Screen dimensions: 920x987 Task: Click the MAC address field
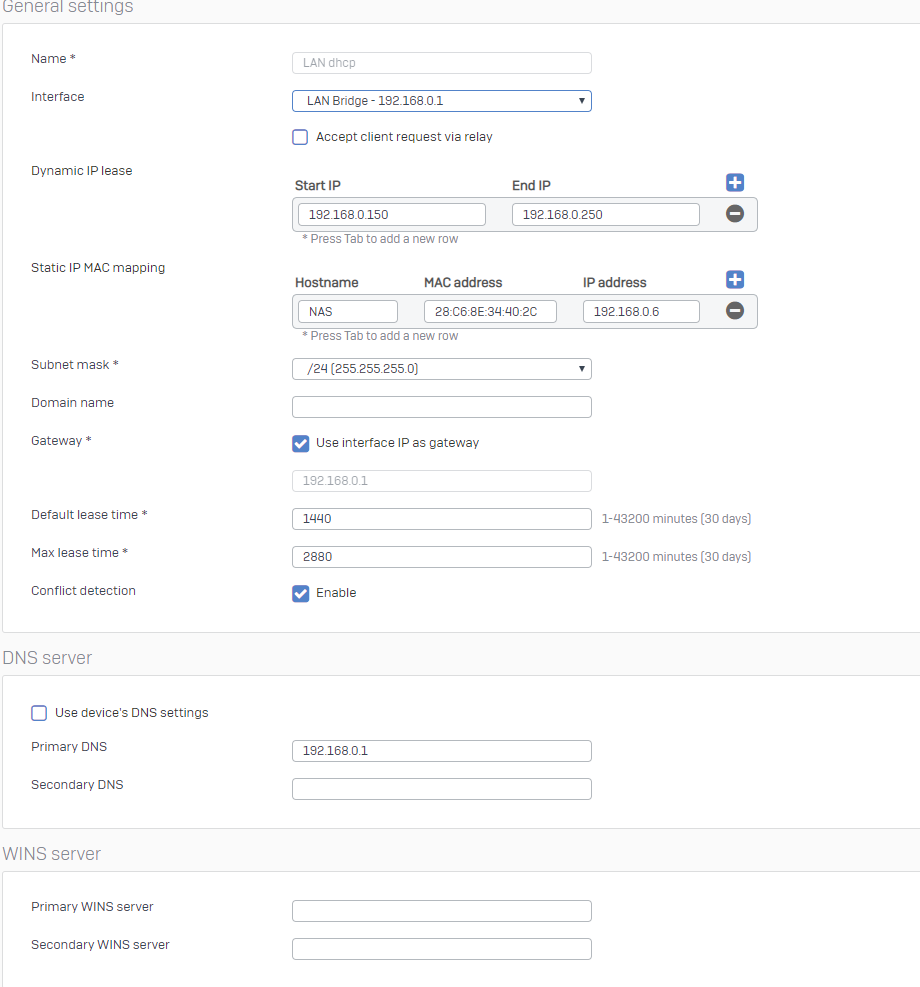point(490,312)
